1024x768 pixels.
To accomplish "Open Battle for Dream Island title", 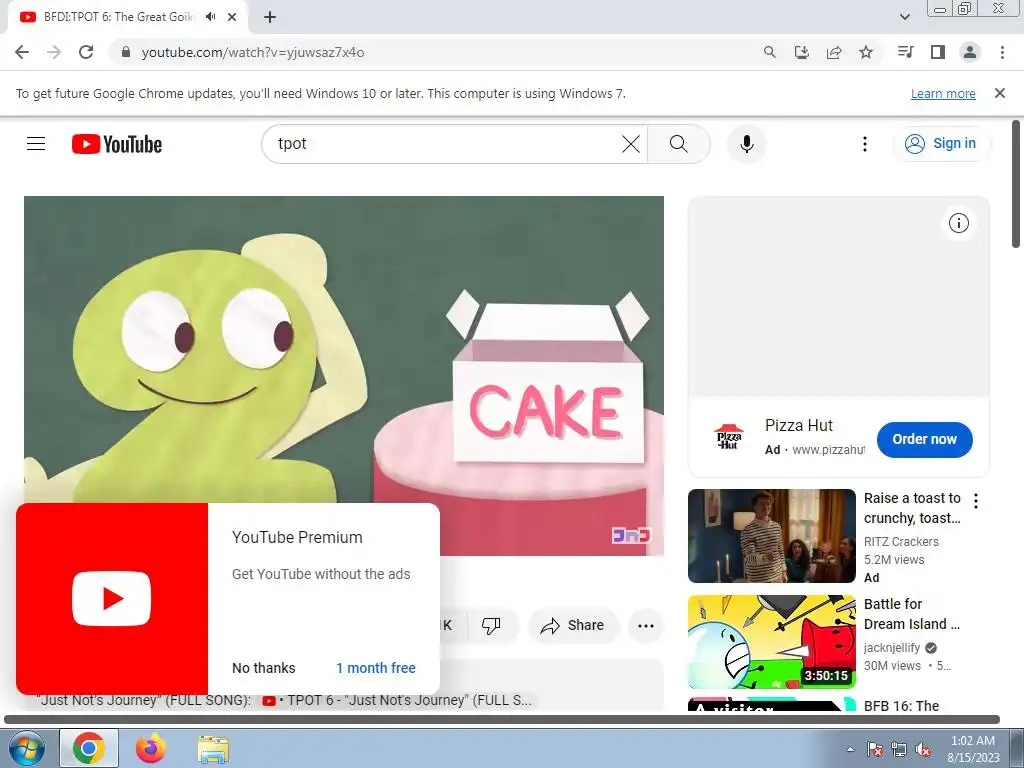I will pyautogui.click(x=912, y=614).
